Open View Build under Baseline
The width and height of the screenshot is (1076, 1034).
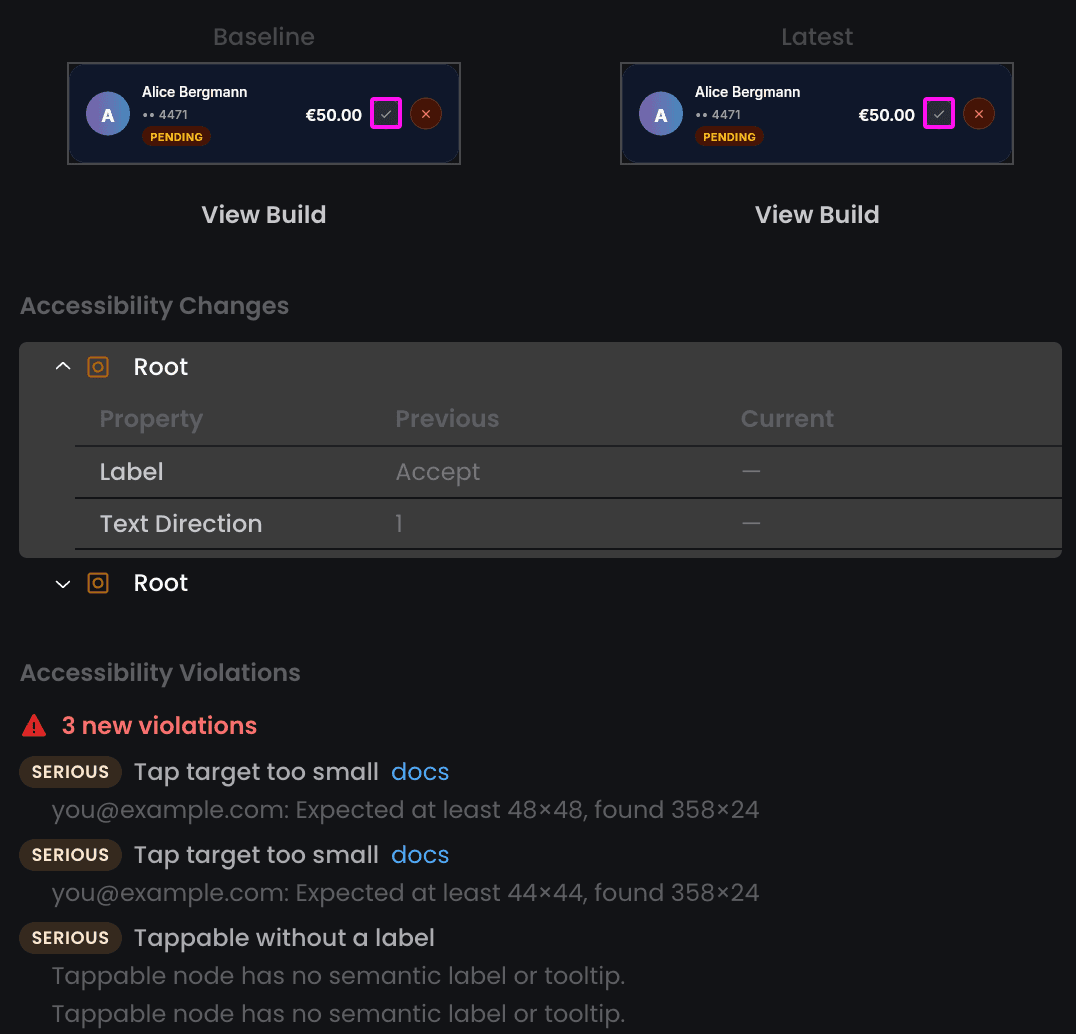click(x=264, y=215)
